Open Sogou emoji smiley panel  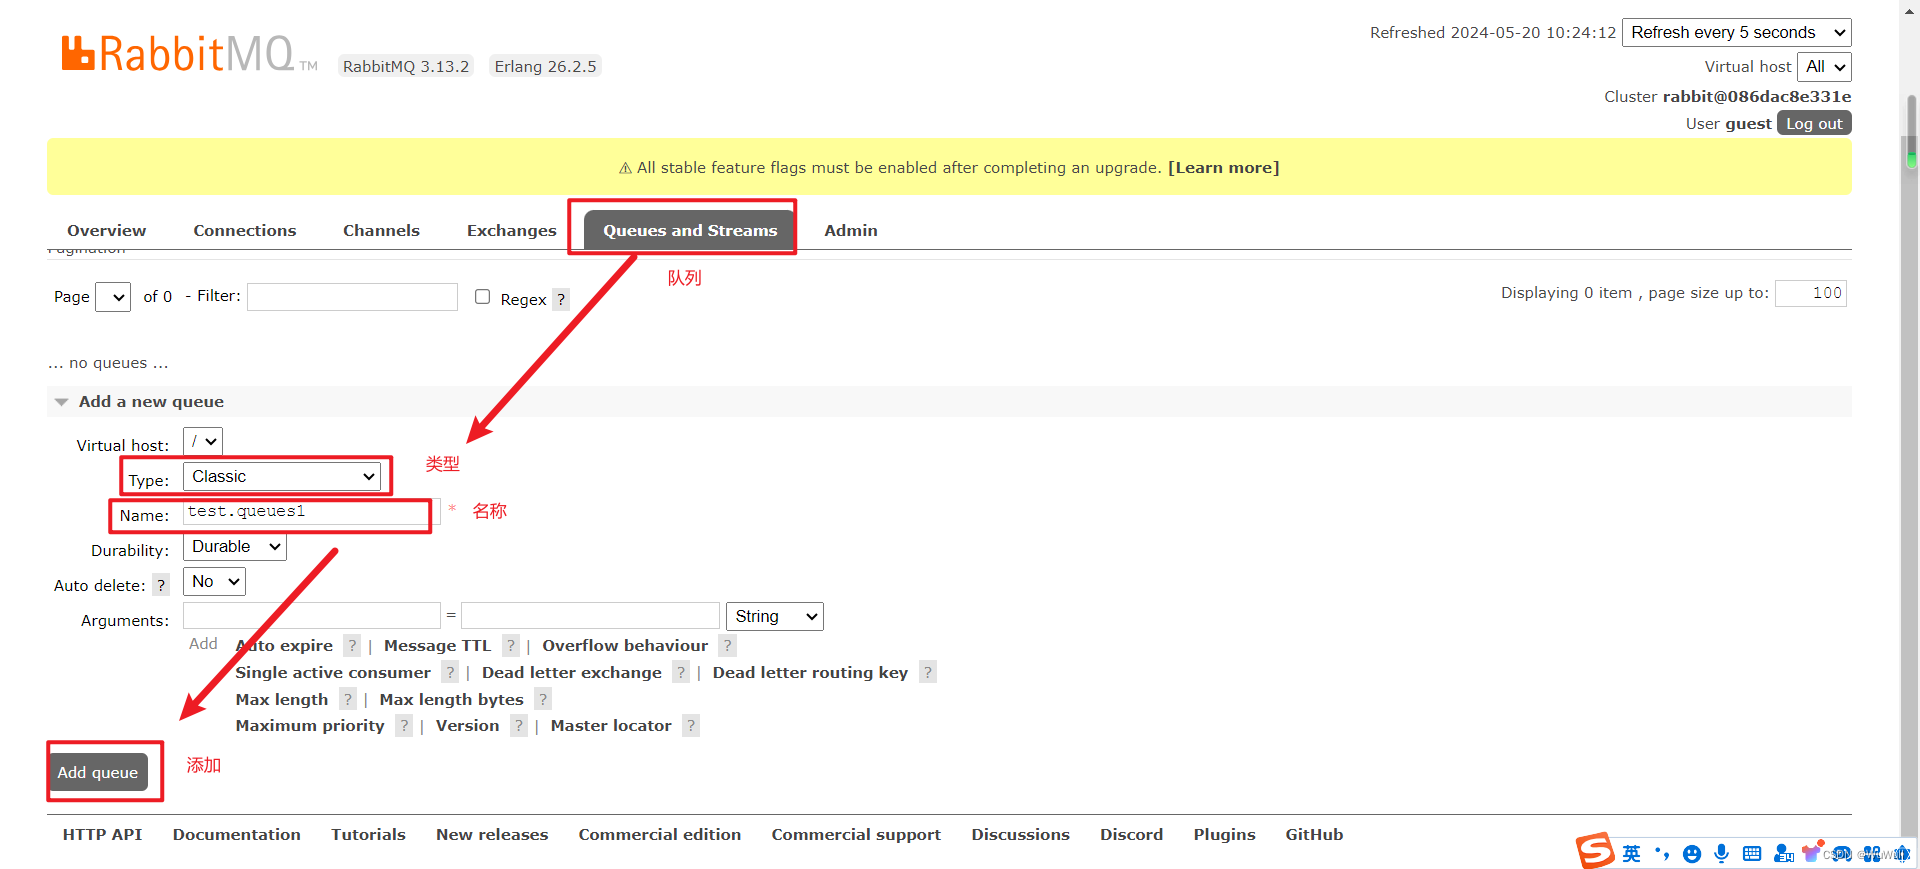pos(1692,854)
